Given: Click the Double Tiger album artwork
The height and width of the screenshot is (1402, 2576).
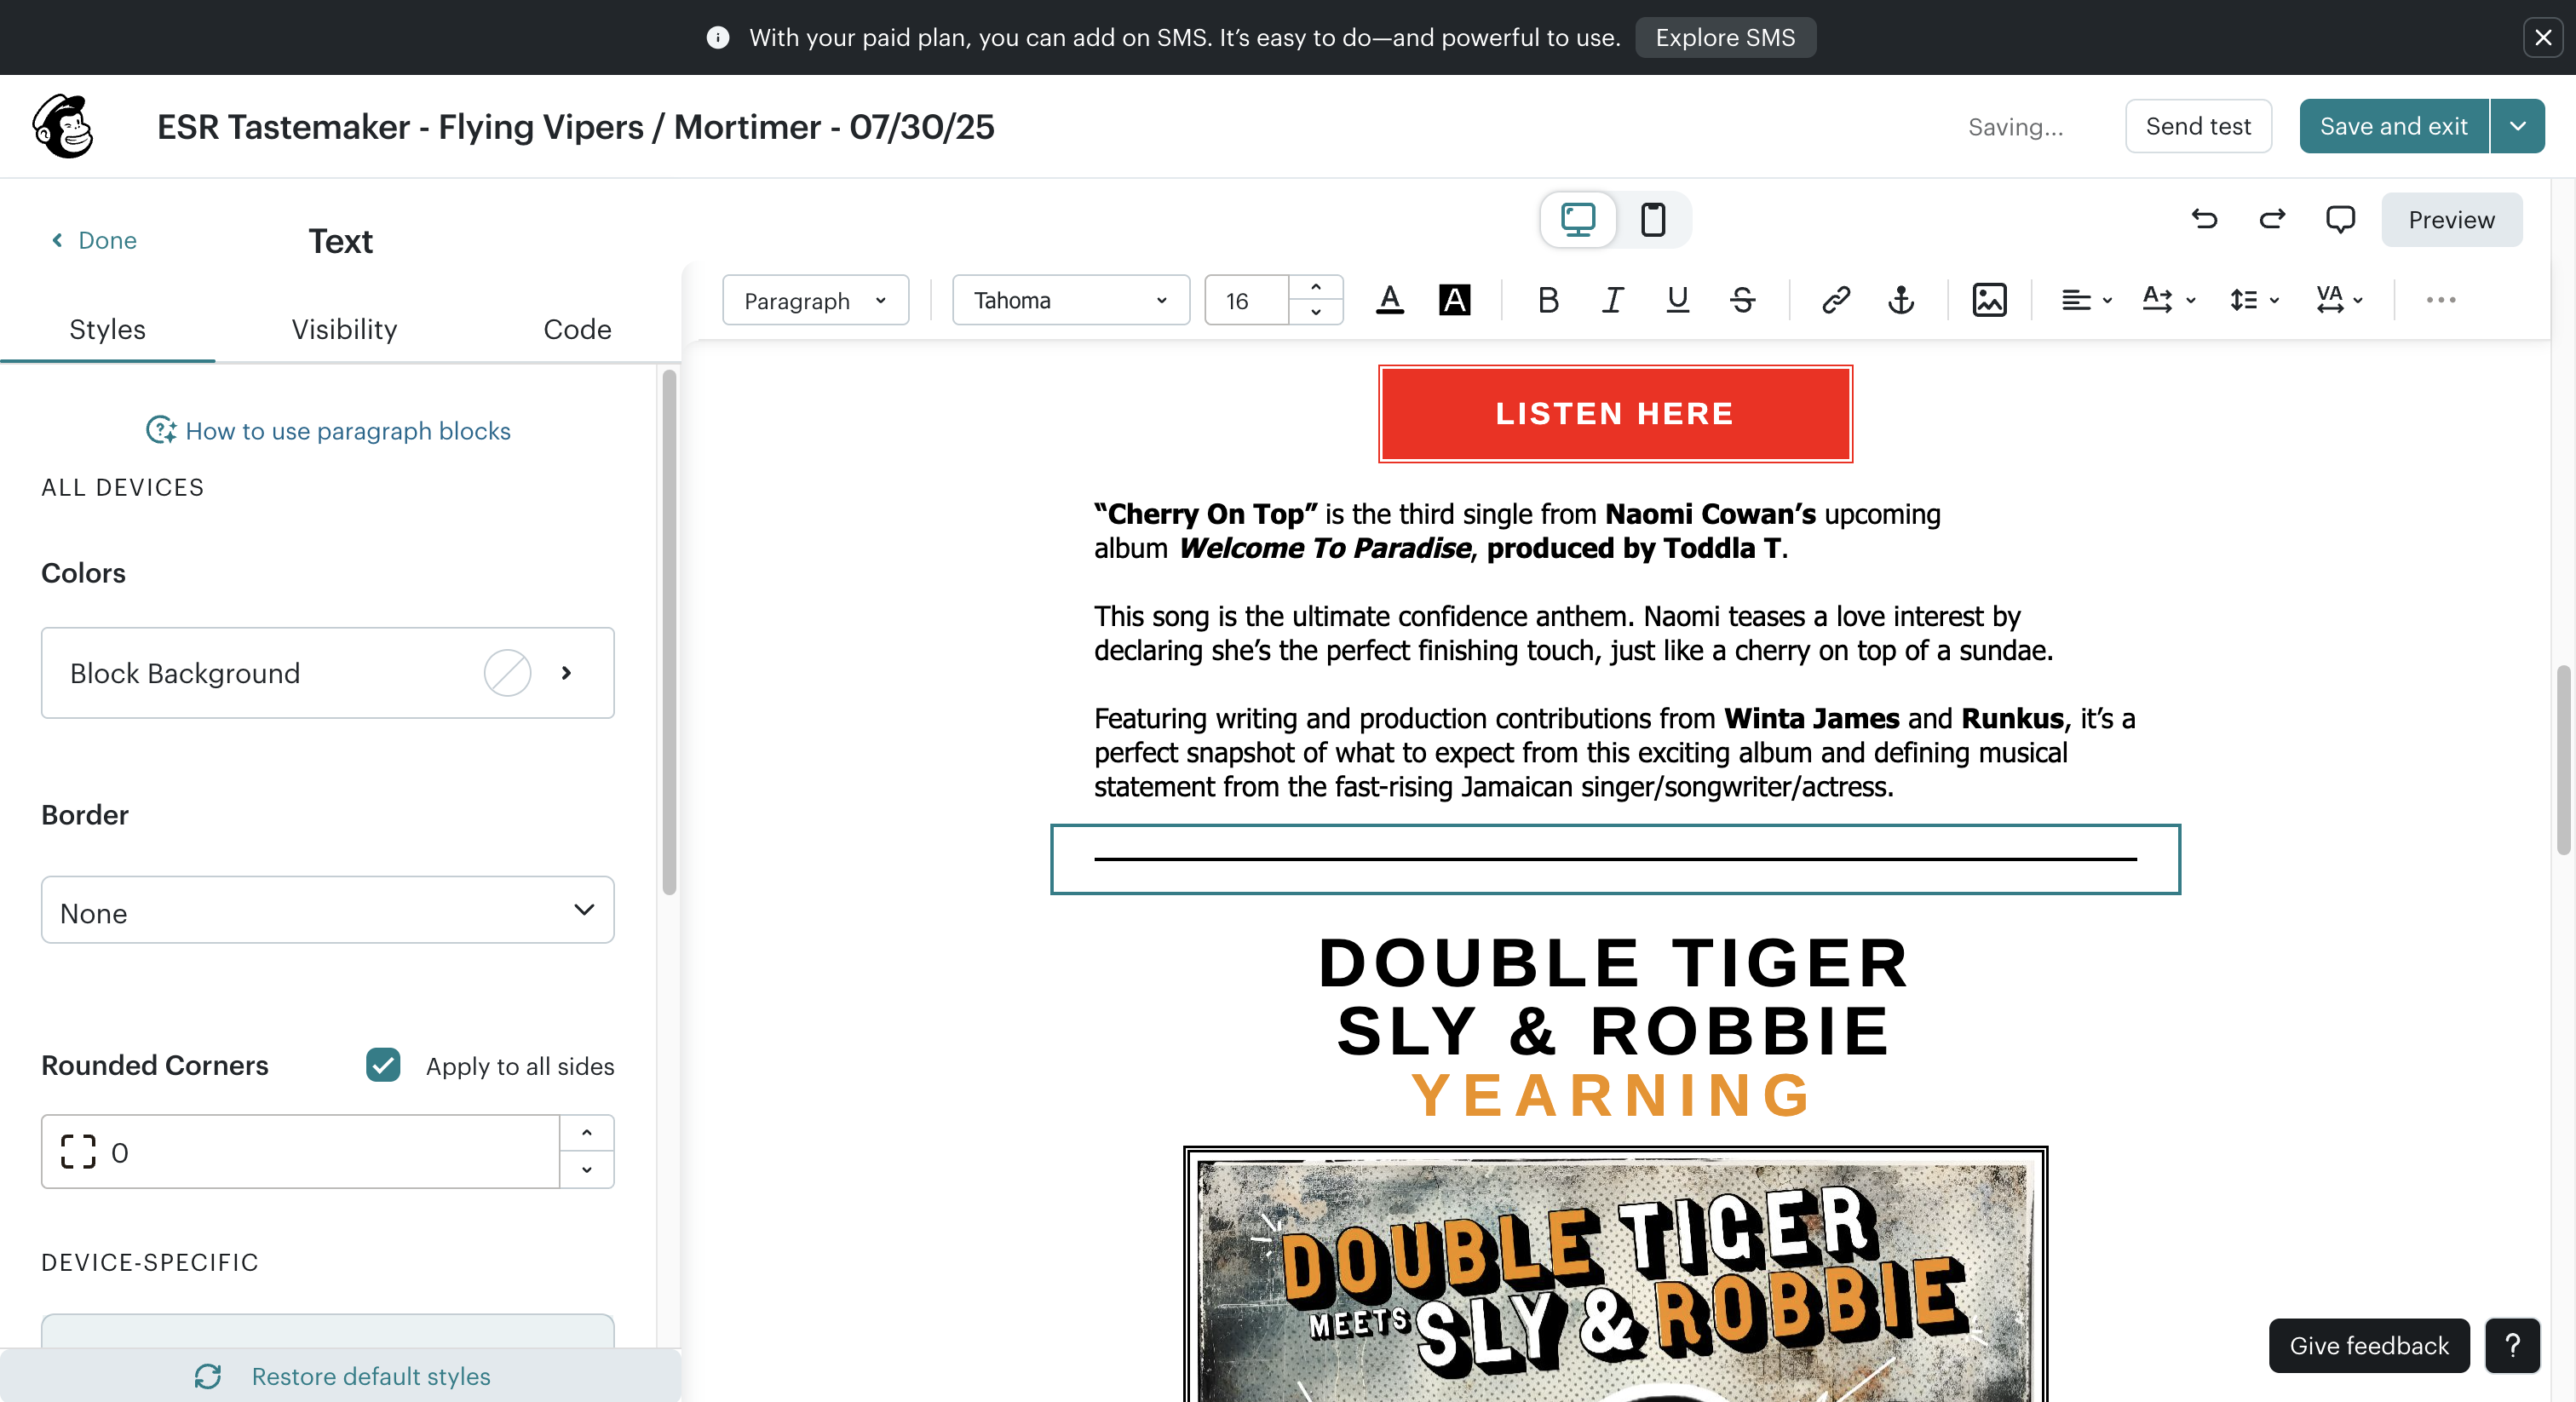Looking at the screenshot, I should point(1615,1275).
